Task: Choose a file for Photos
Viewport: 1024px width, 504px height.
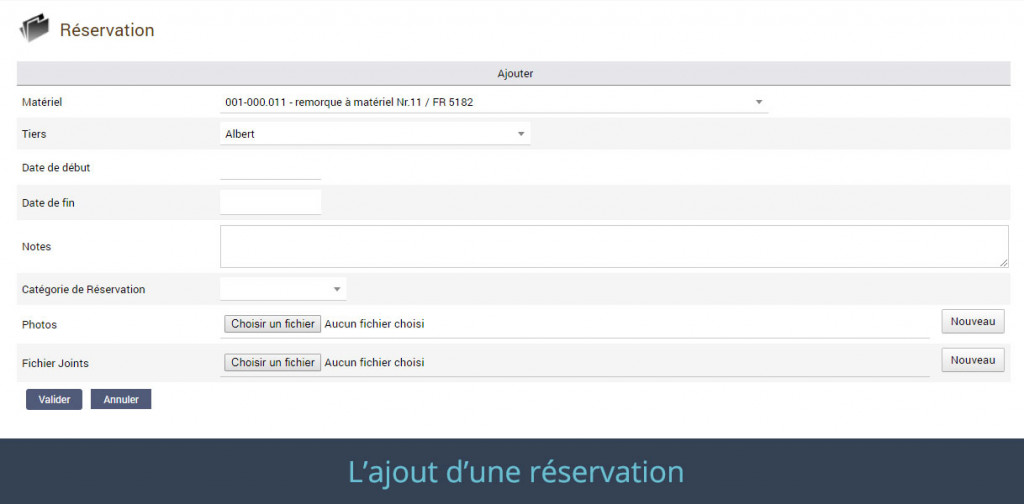Action: 272,324
